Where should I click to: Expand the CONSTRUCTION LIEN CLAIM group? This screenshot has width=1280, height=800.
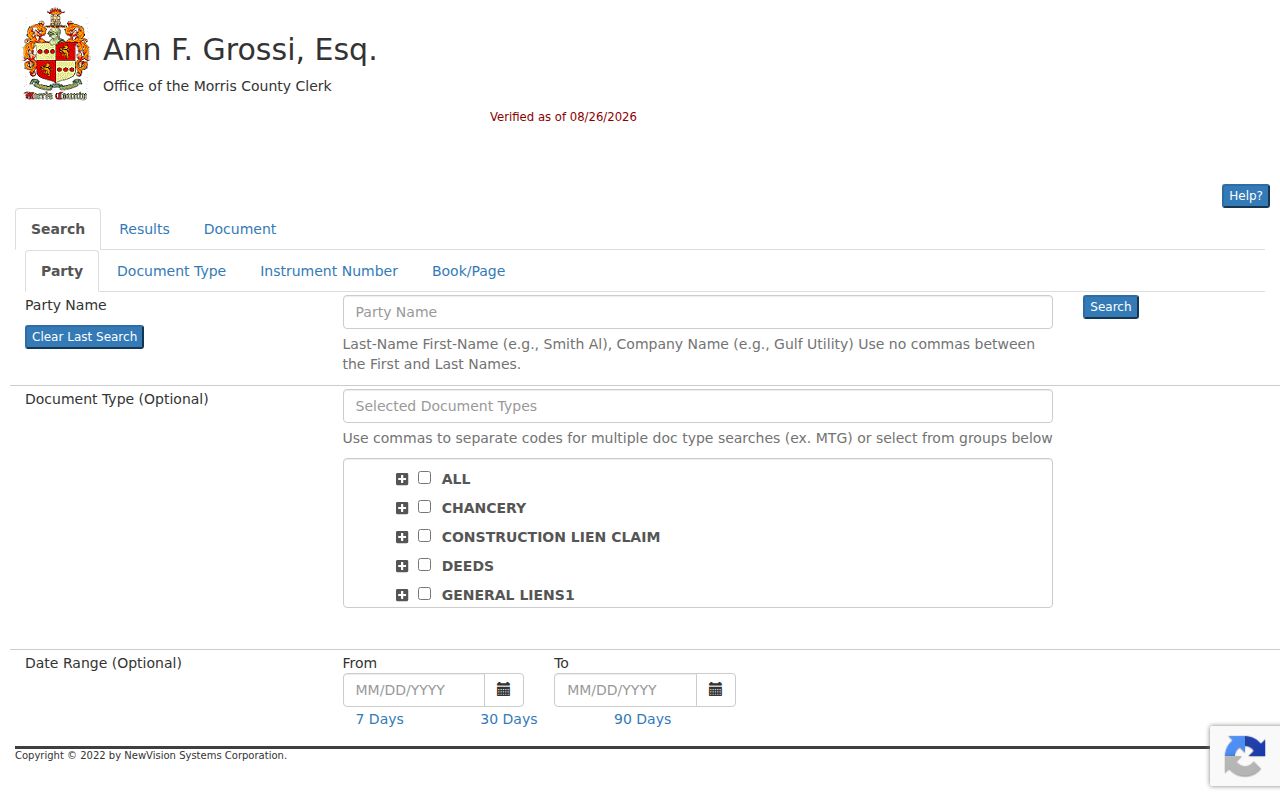[402, 537]
